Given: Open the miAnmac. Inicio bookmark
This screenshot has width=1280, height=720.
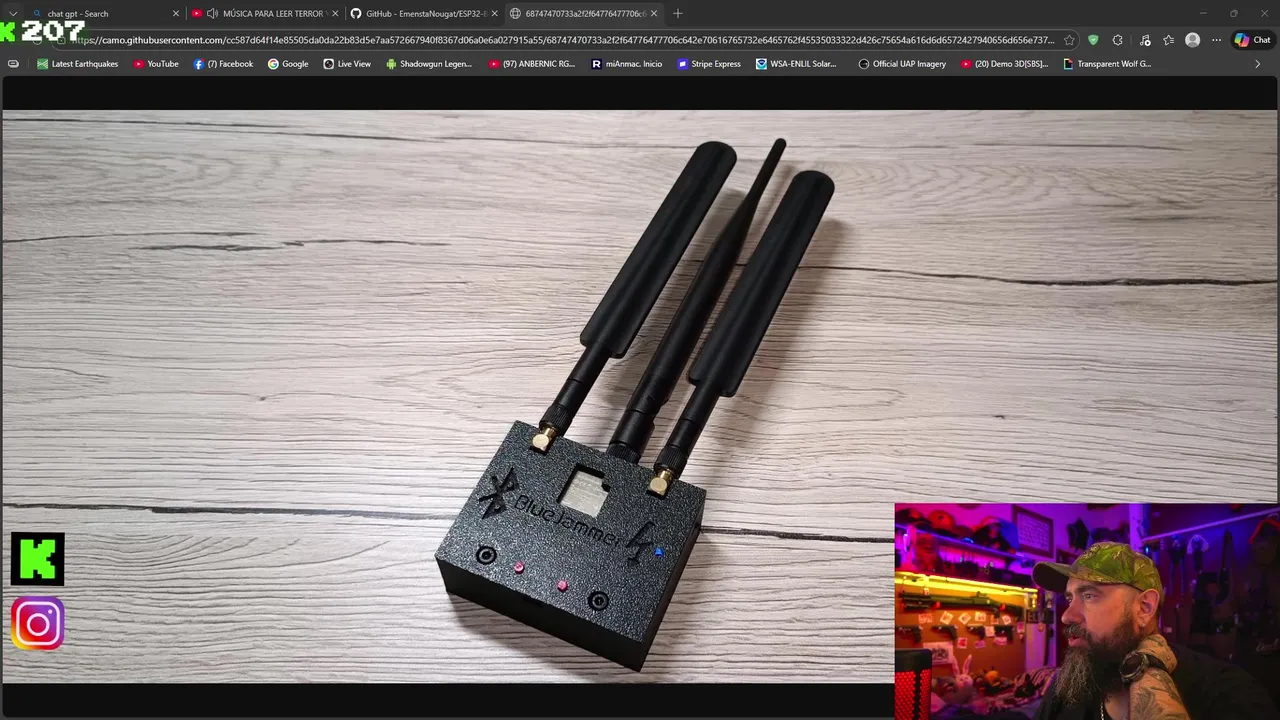Looking at the screenshot, I should (x=627, y=64).
